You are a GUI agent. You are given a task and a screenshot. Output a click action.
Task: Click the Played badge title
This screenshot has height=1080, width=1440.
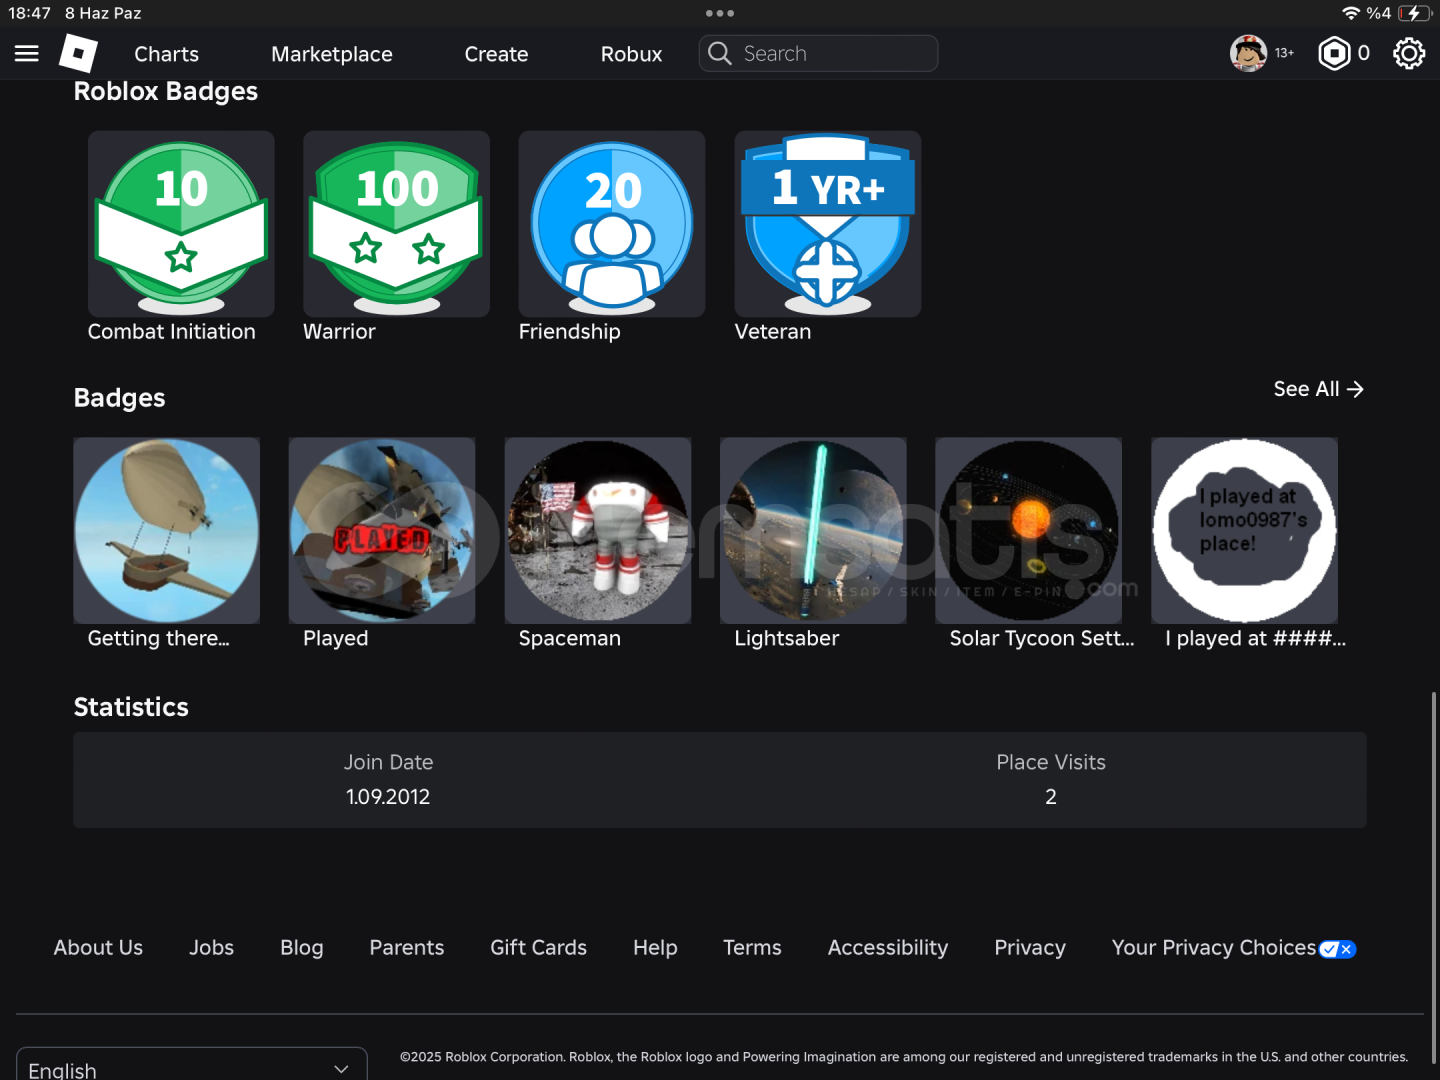tap(335, 638)
